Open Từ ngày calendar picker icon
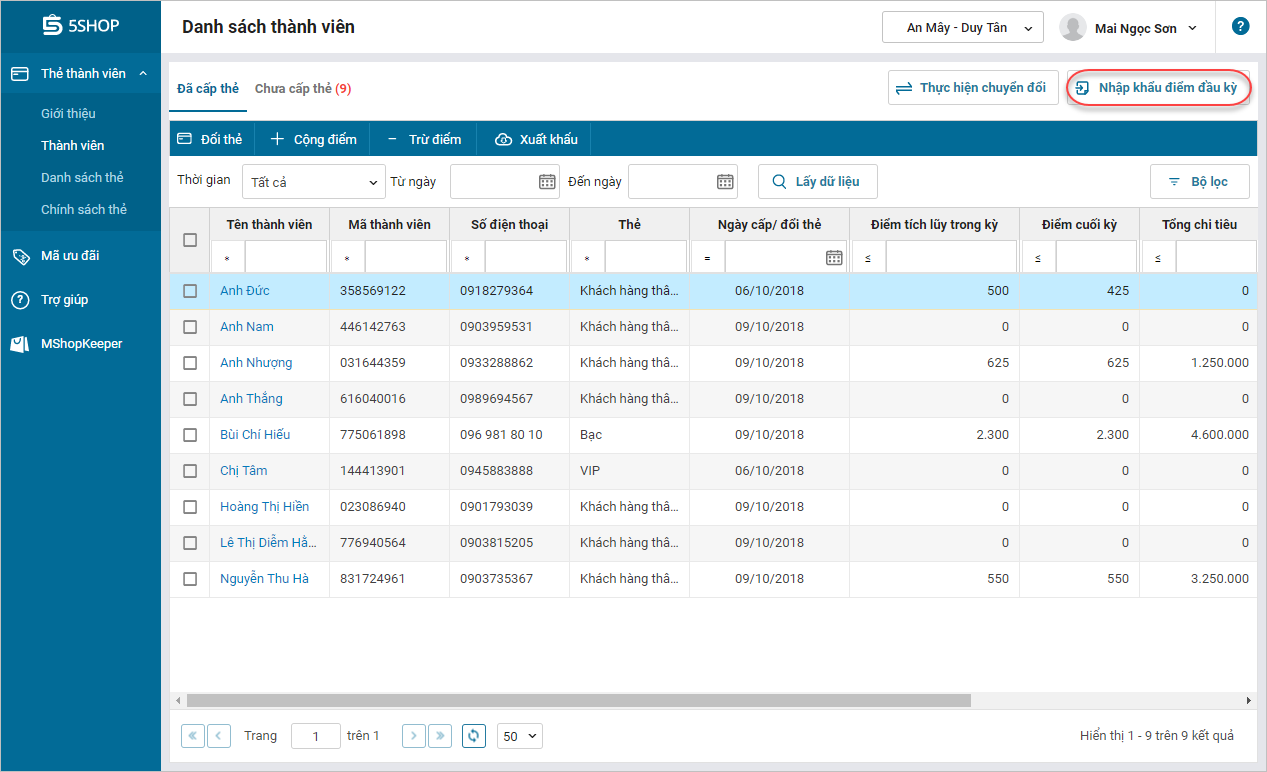 (547, 182)
